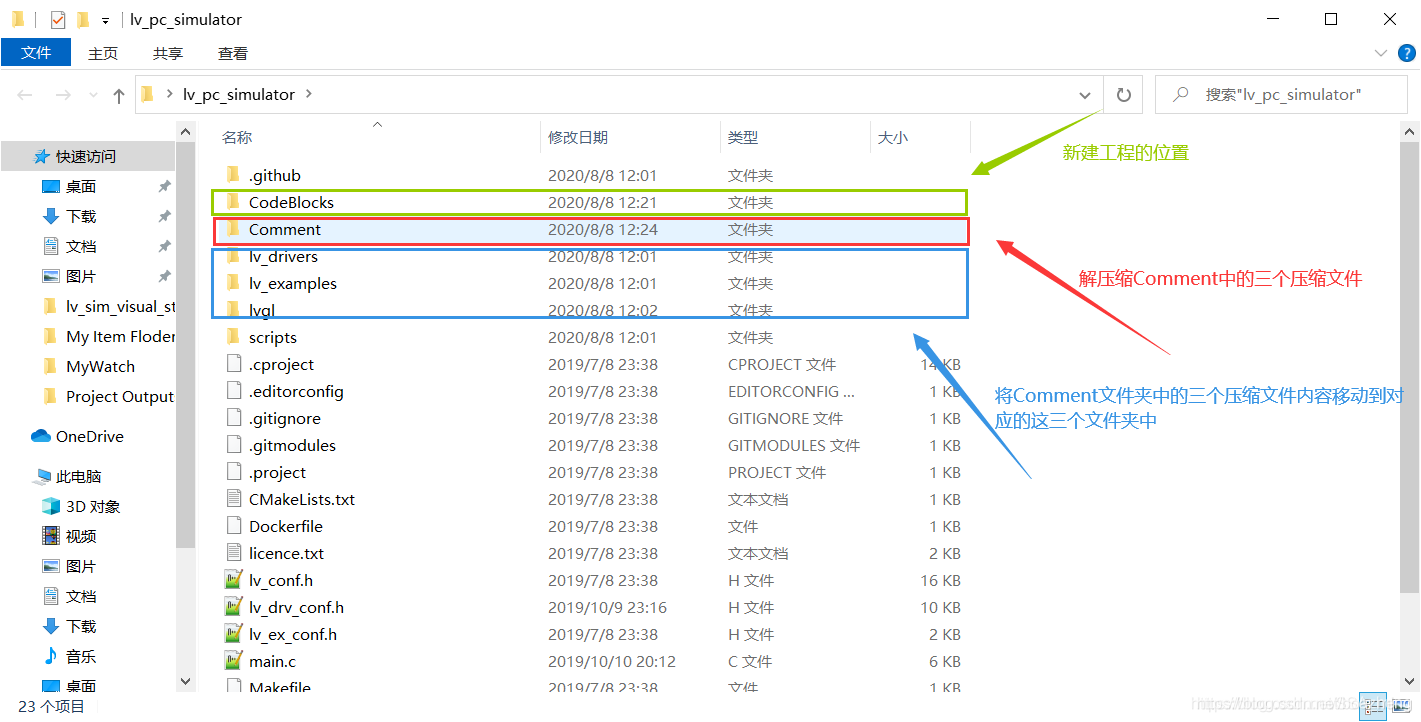This screenshot has width=1421, height=722.
Task: Open pinned 文档 under quick access
Action: (x=81, y=246)
